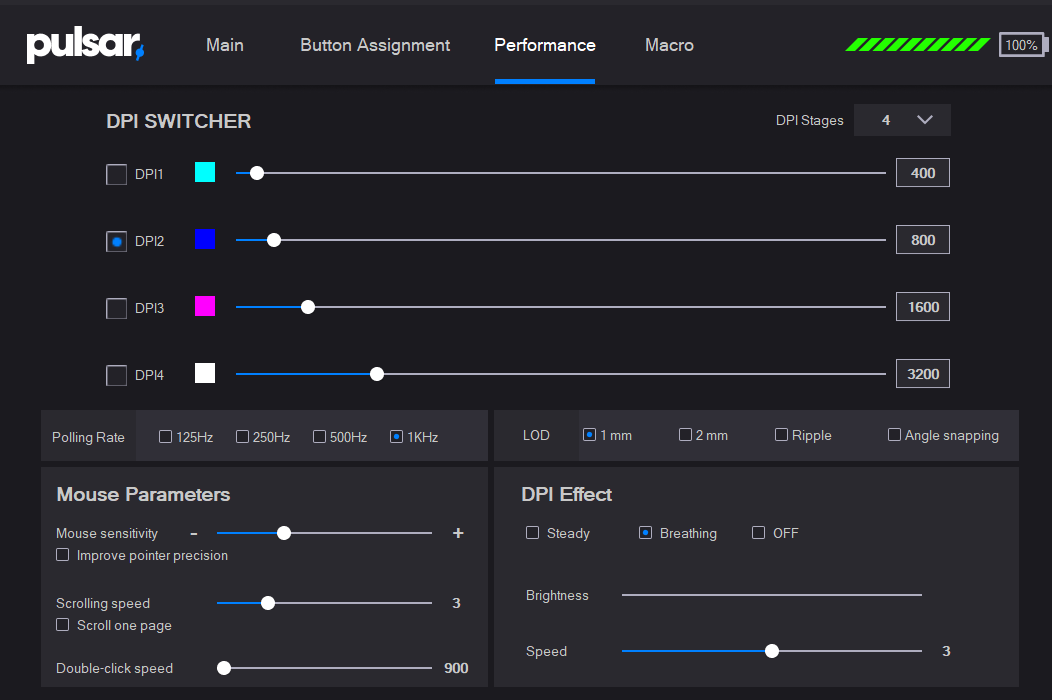Click the plus icon for mouse sensitivity
1052x700 pixels.
click(458, 533)
